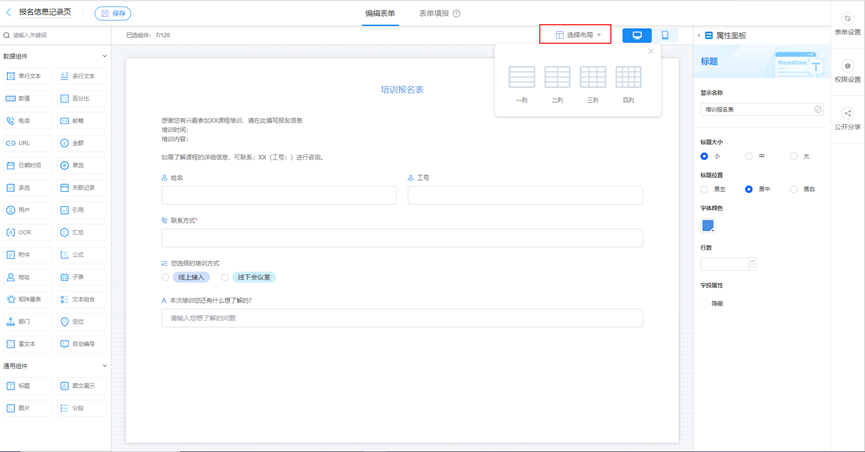Add the 地址 address component
This screenshot has width=865, height=452.
28,277
